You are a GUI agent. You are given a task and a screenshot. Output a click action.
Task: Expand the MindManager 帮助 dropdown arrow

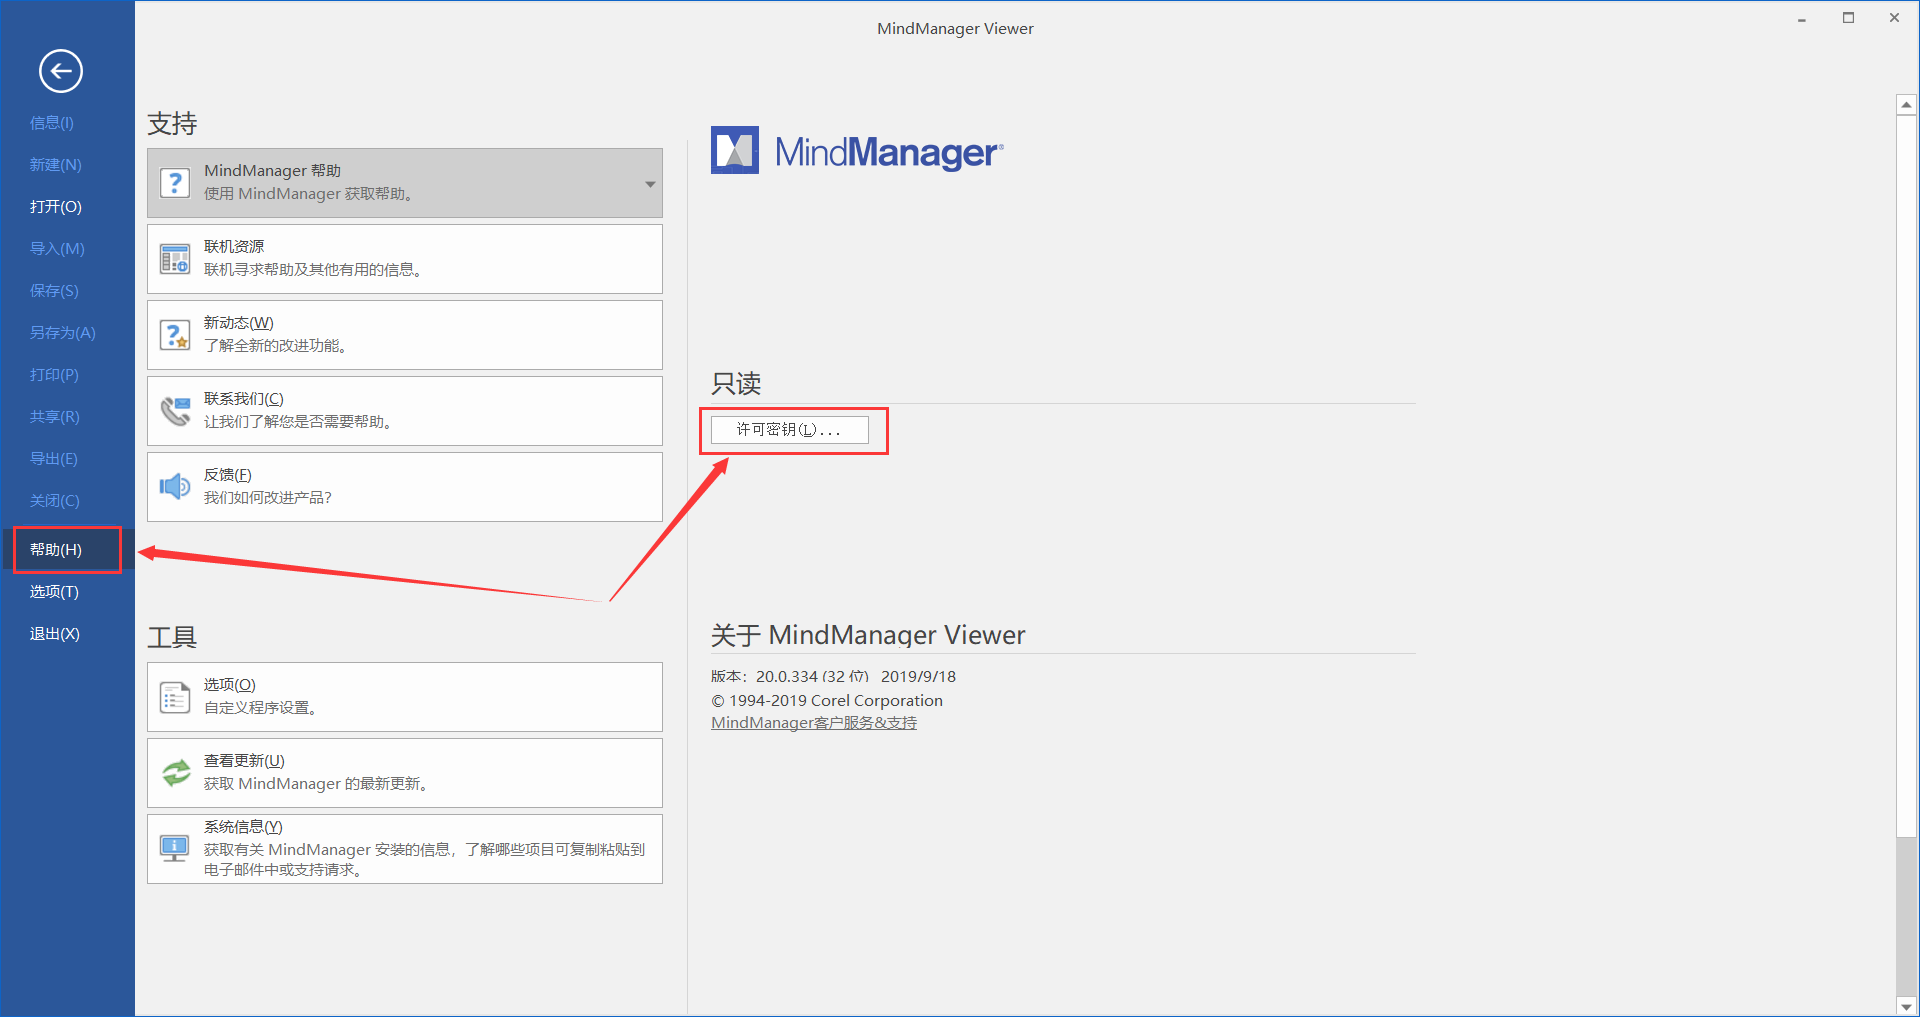pos(650,184)
